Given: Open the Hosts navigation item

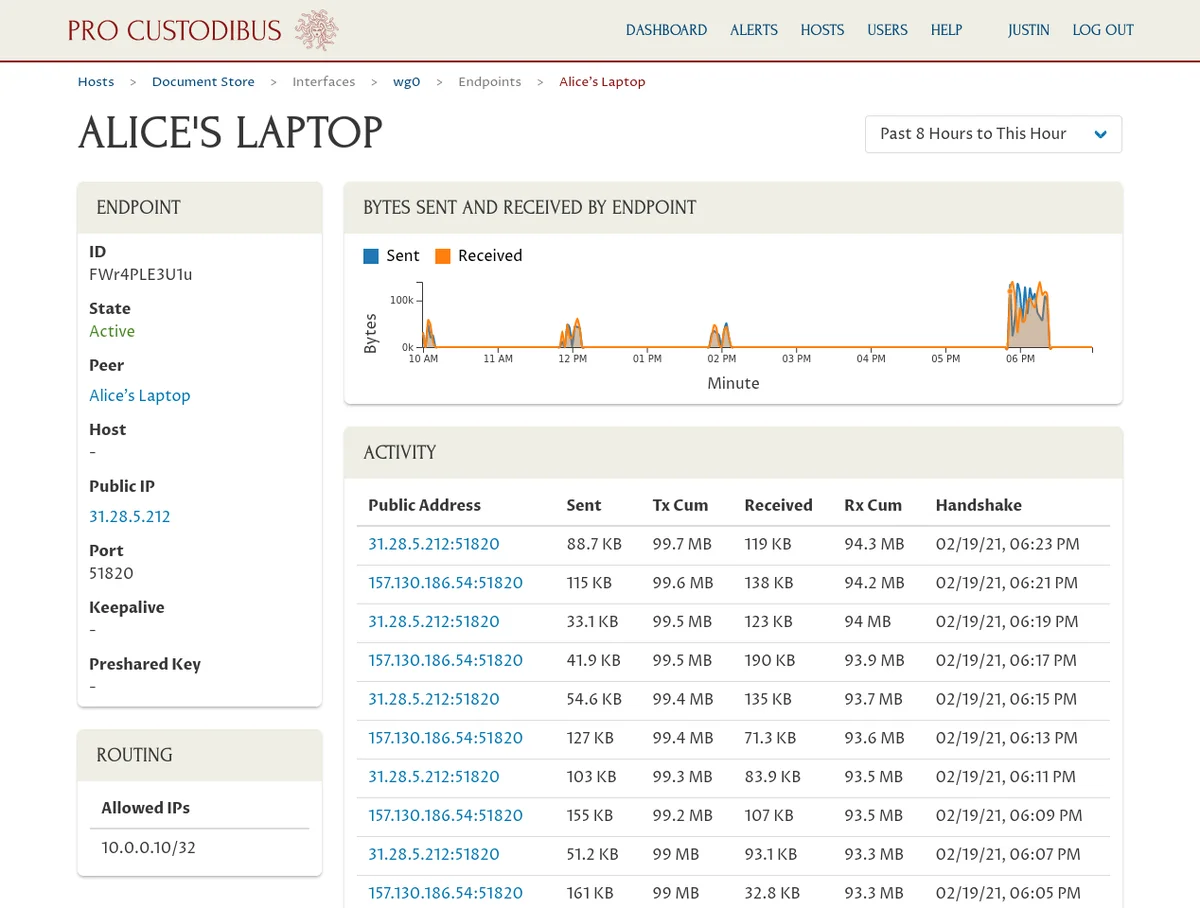Looking at the screenshot, I should (x=822, y=30).
